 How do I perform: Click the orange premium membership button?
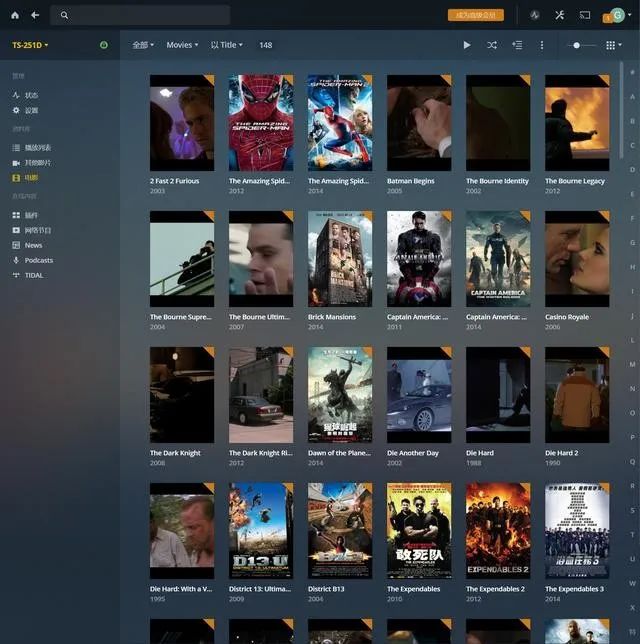click(x=476, y=15)
